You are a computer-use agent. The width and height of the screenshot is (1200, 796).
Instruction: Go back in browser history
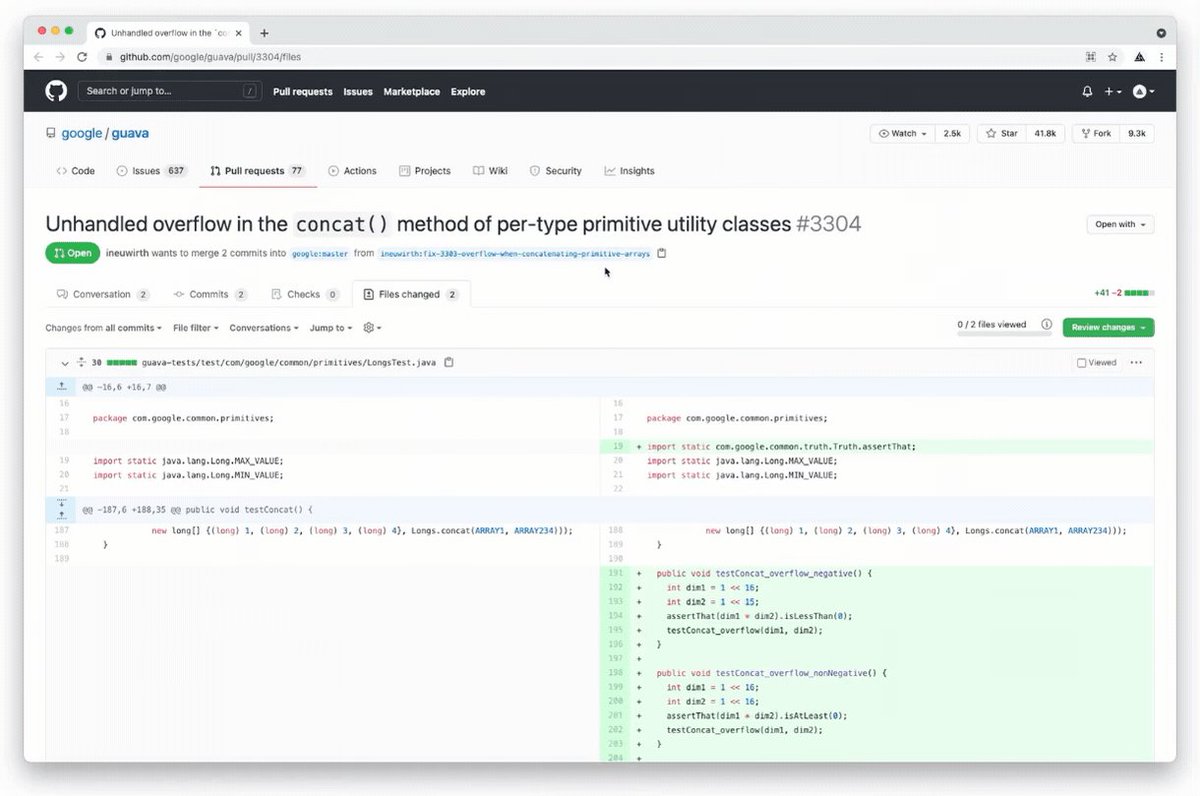click(x=39, y=58)
